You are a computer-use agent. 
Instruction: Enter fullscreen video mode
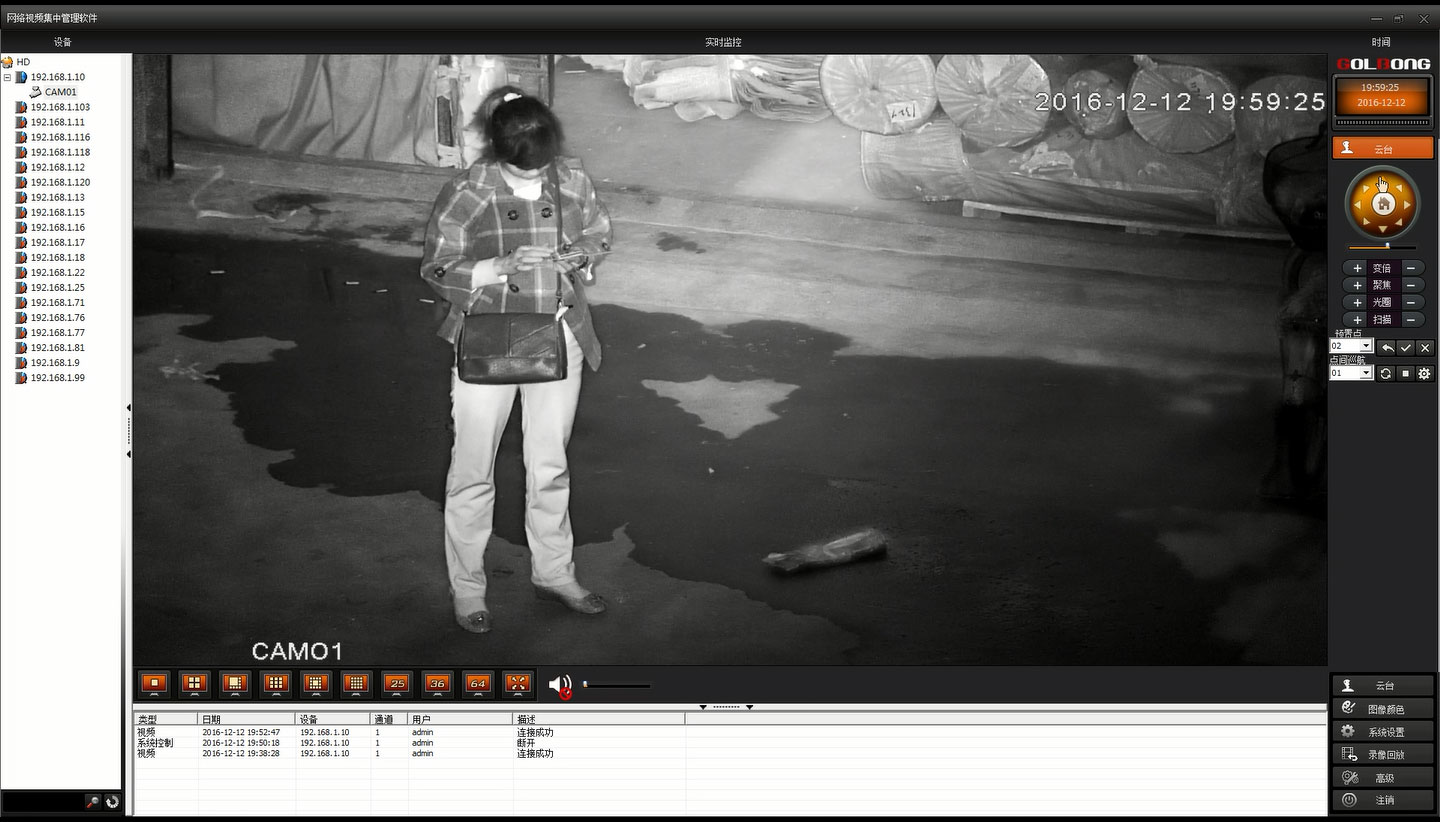518,684
